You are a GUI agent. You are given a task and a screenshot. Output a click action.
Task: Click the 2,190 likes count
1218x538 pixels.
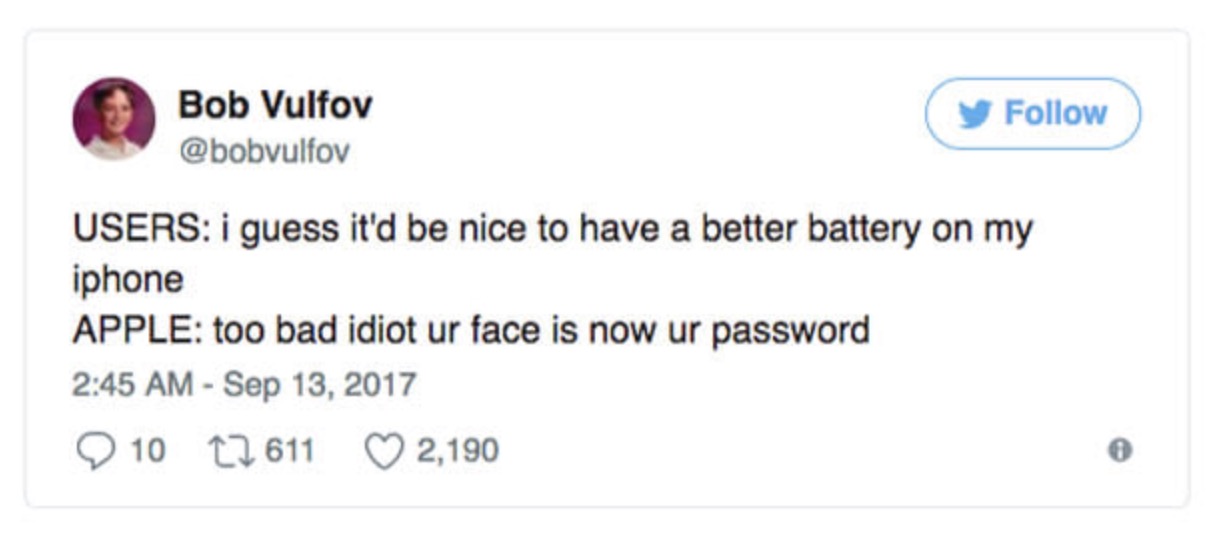(x=457, y=450)
